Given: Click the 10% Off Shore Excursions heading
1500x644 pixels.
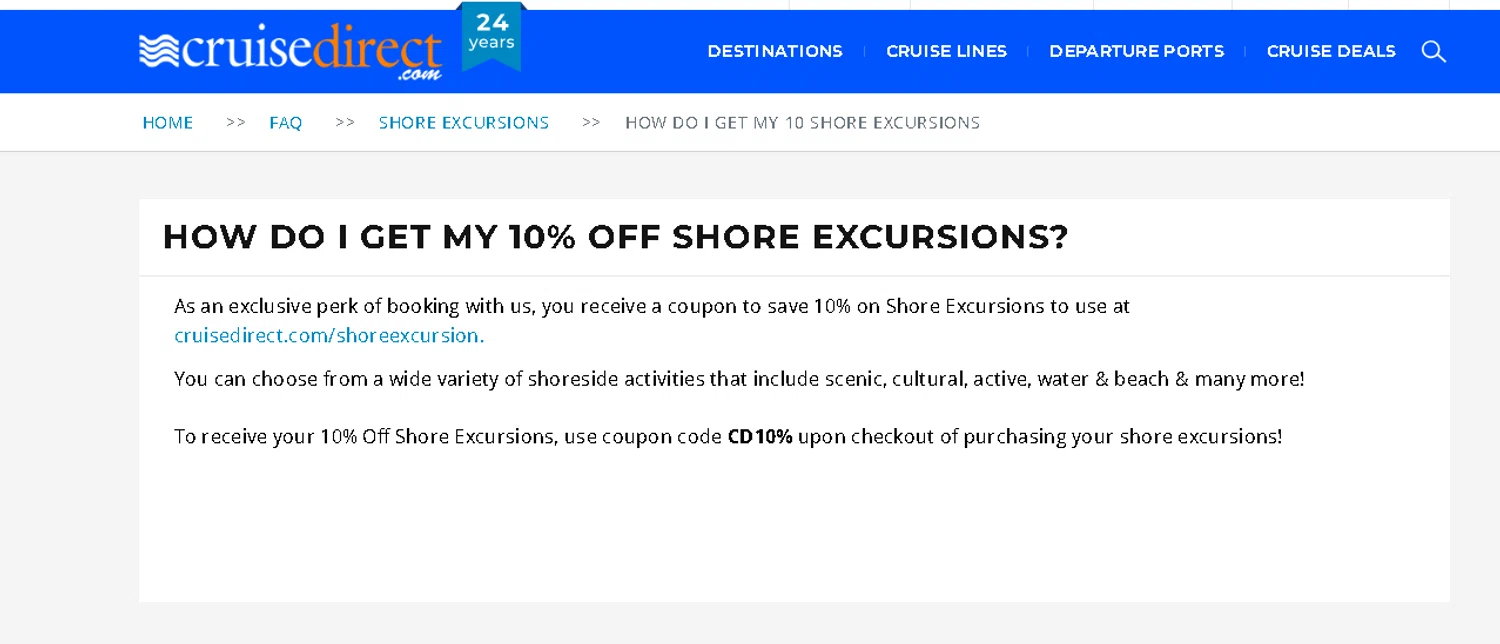Looking at the screenshot, I should [x=615, y=237].
